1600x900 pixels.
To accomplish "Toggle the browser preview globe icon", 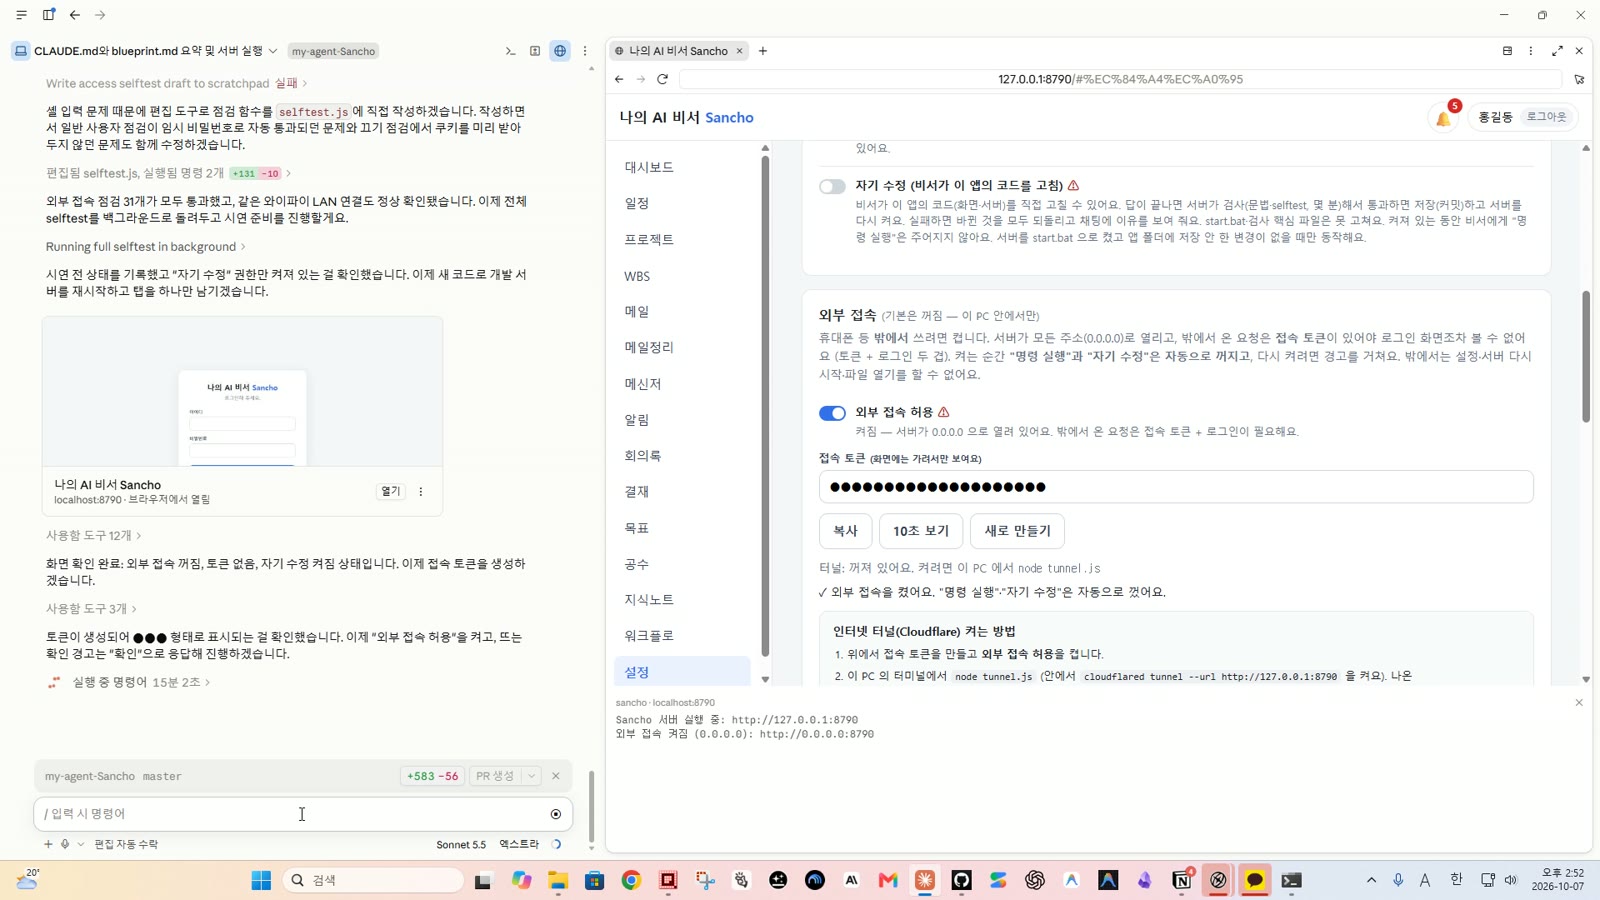I will coord(560,51).
